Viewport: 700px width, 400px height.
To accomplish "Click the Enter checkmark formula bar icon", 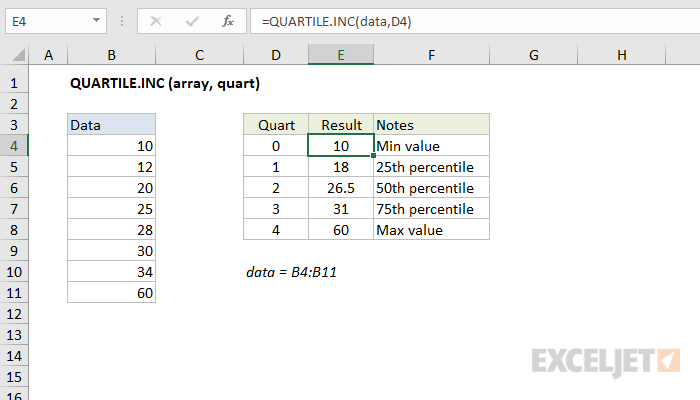I will pos(192,21).
